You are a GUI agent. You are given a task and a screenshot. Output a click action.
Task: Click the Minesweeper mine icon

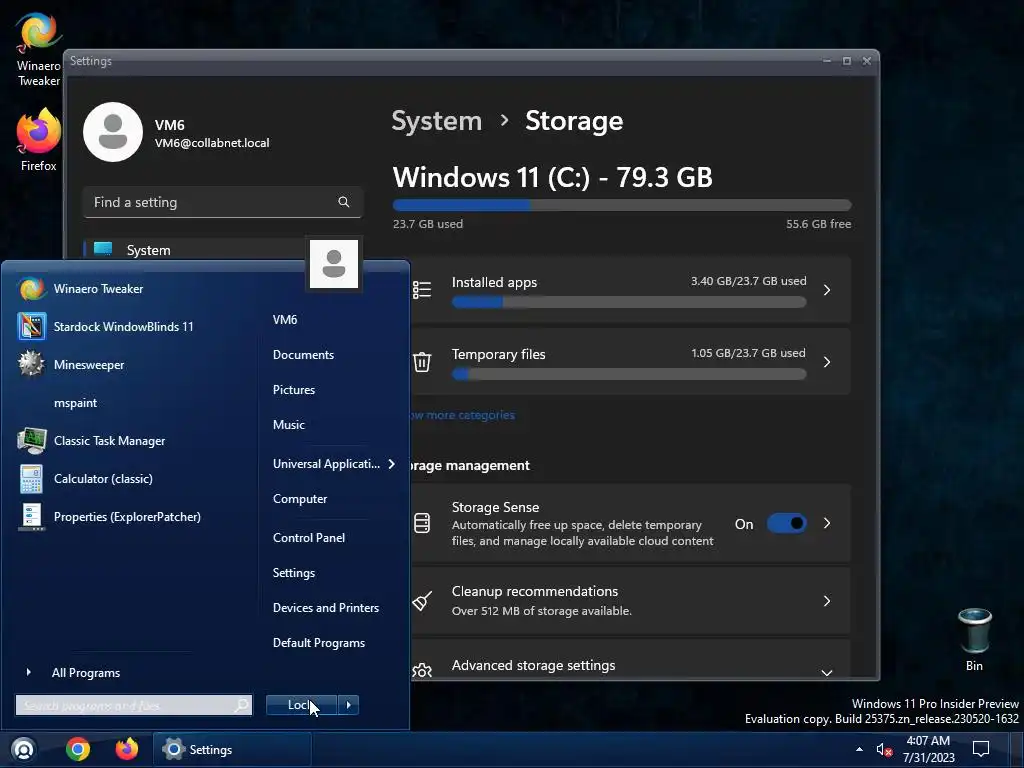[31, 364]
